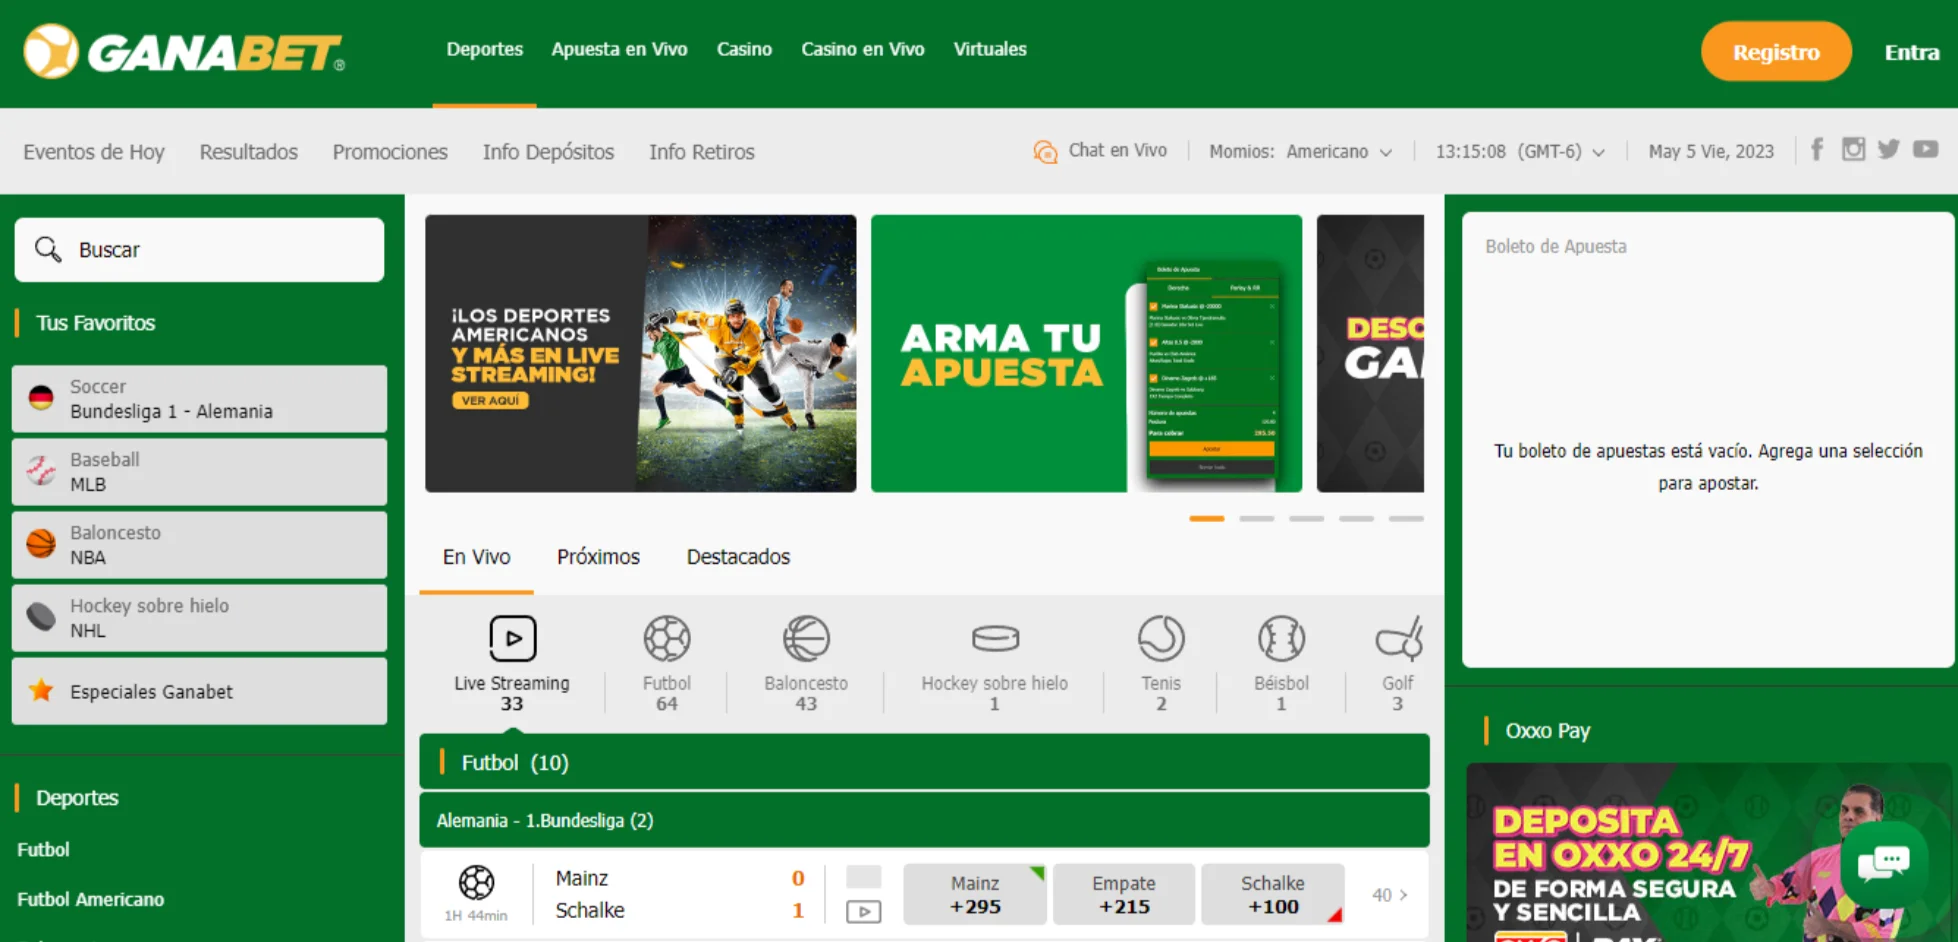Open the Momios Americano dropdown
The height and width of the screenshot is (942, 1958).
click(x=1300, y=151)
